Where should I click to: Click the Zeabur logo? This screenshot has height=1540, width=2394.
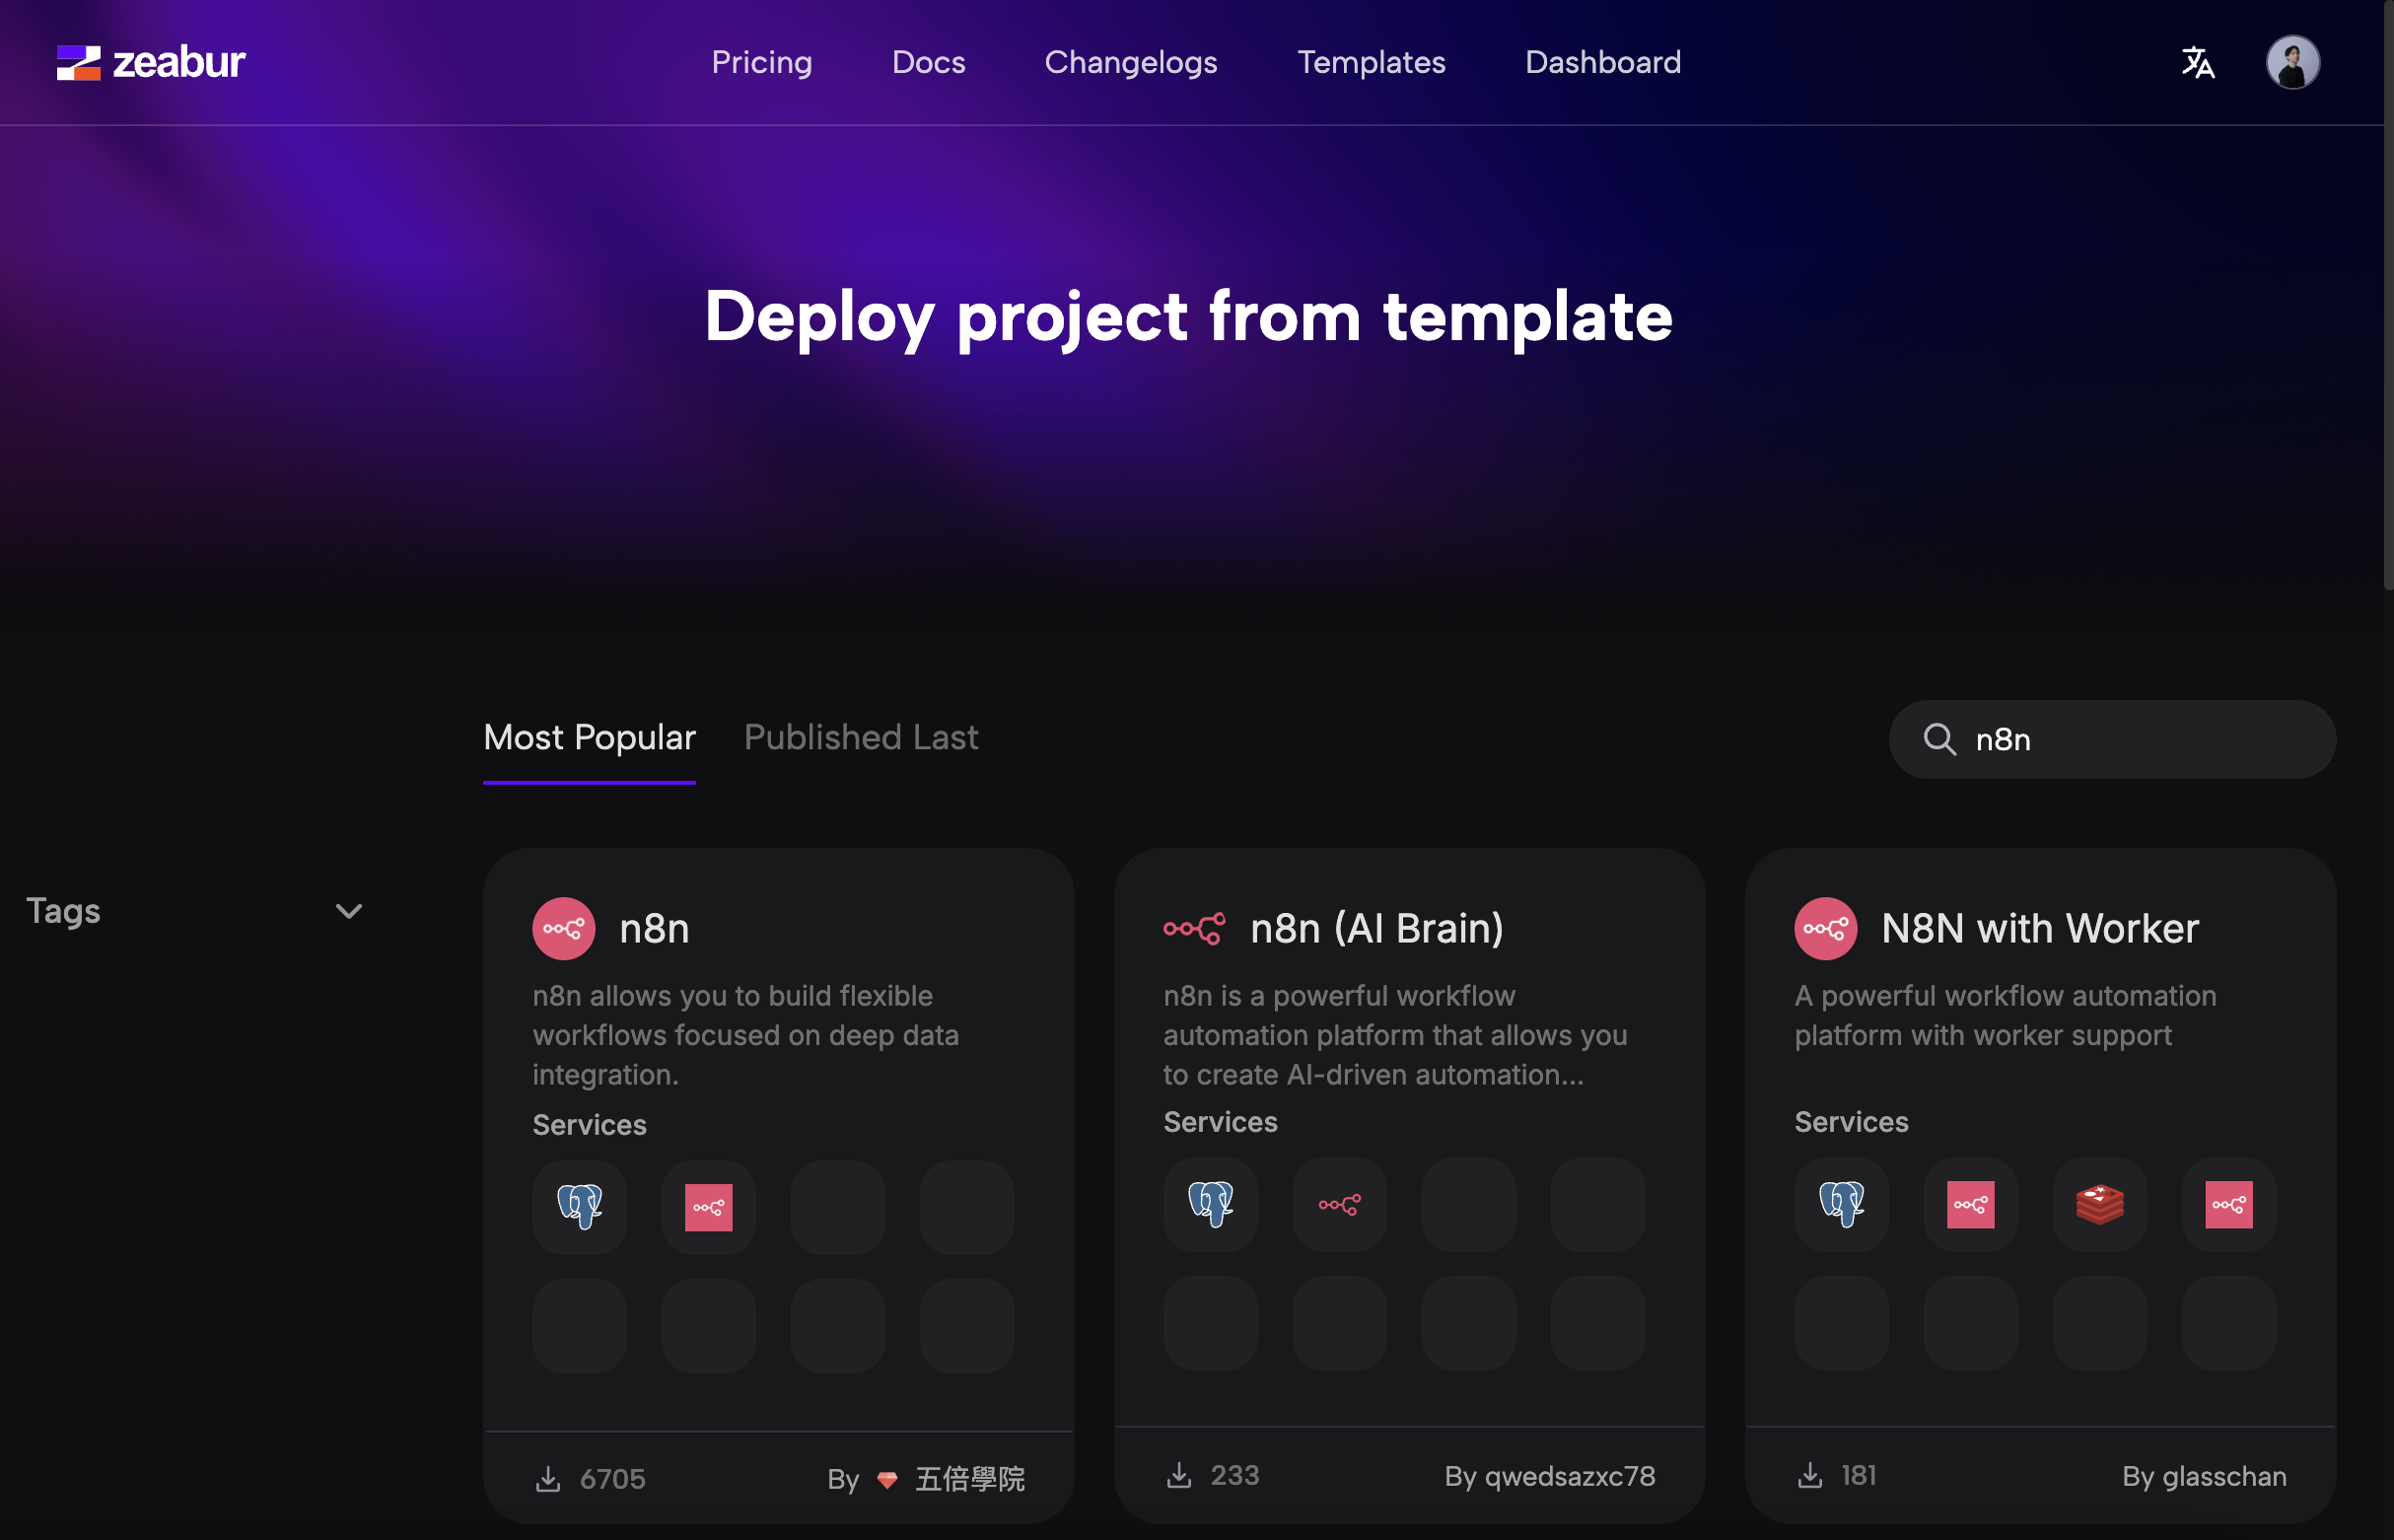tap(151, 62)
